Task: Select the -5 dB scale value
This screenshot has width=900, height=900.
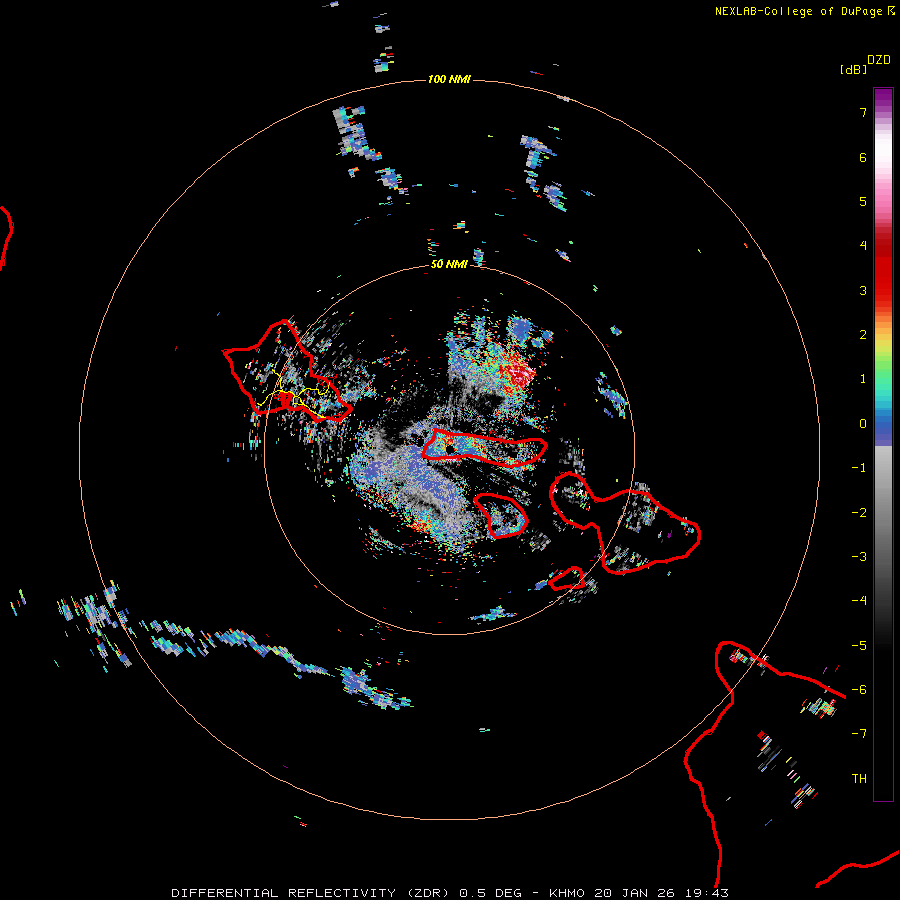Action: click(x=859, y=646)
